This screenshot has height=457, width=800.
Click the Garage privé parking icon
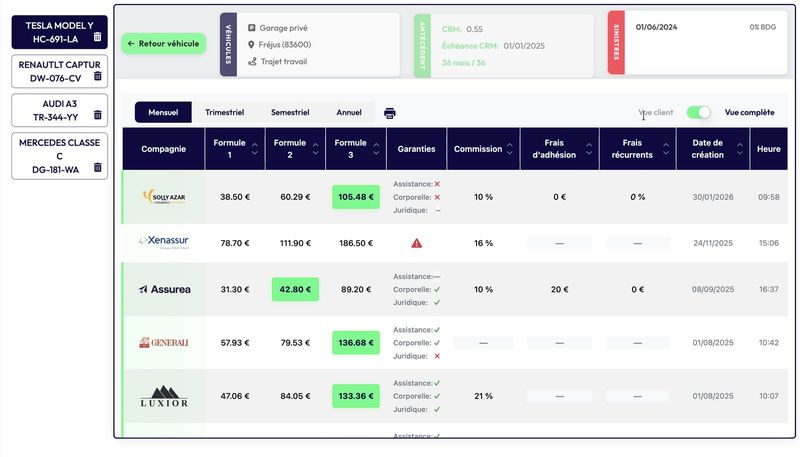252,28
